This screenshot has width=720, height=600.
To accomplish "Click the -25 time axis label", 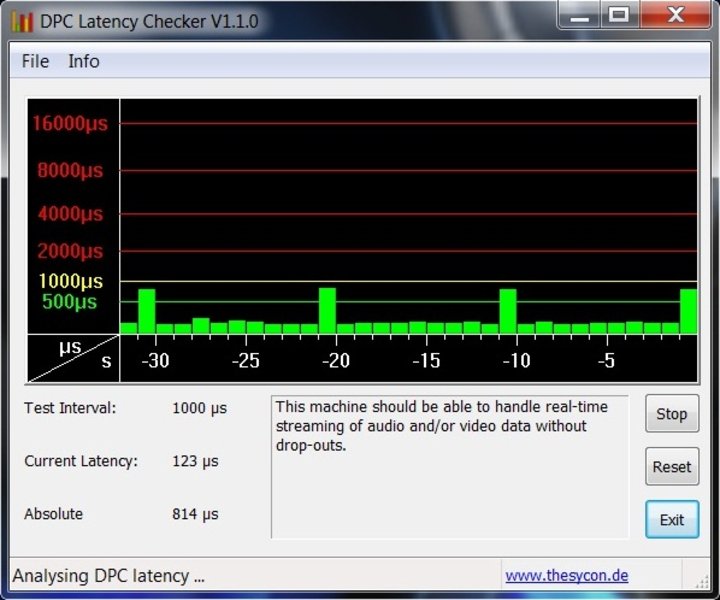I will click(x=246, y=361).
